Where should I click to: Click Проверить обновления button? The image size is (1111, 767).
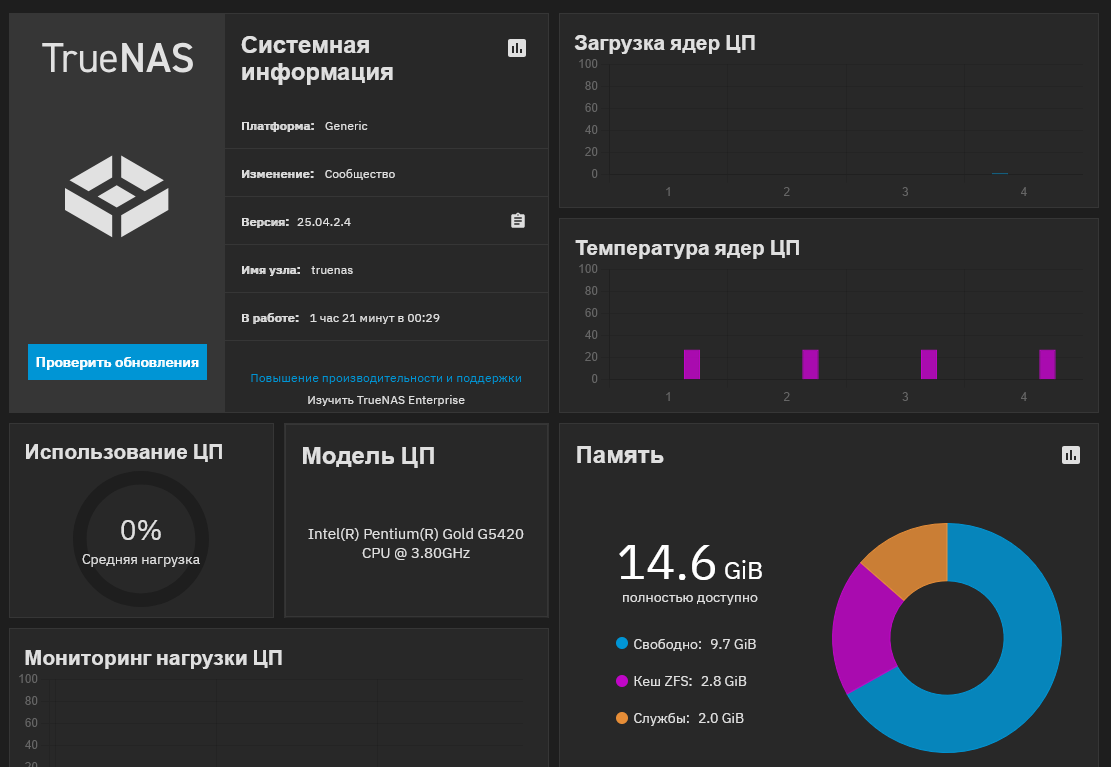click(118, 362)
